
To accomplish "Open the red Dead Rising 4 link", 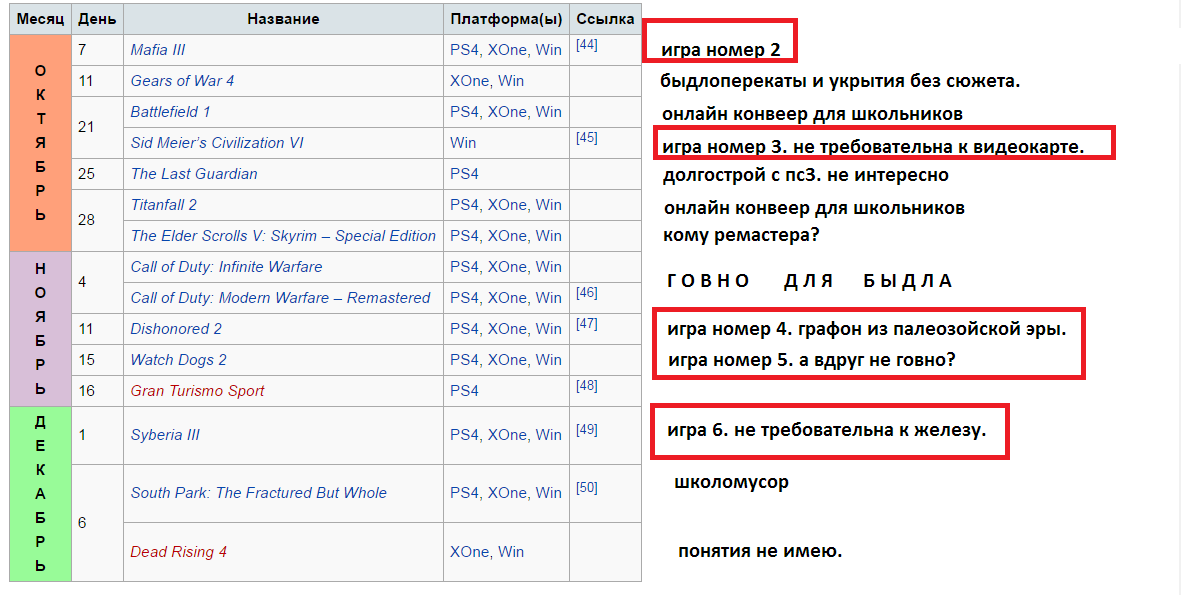I will click(179, 551).
